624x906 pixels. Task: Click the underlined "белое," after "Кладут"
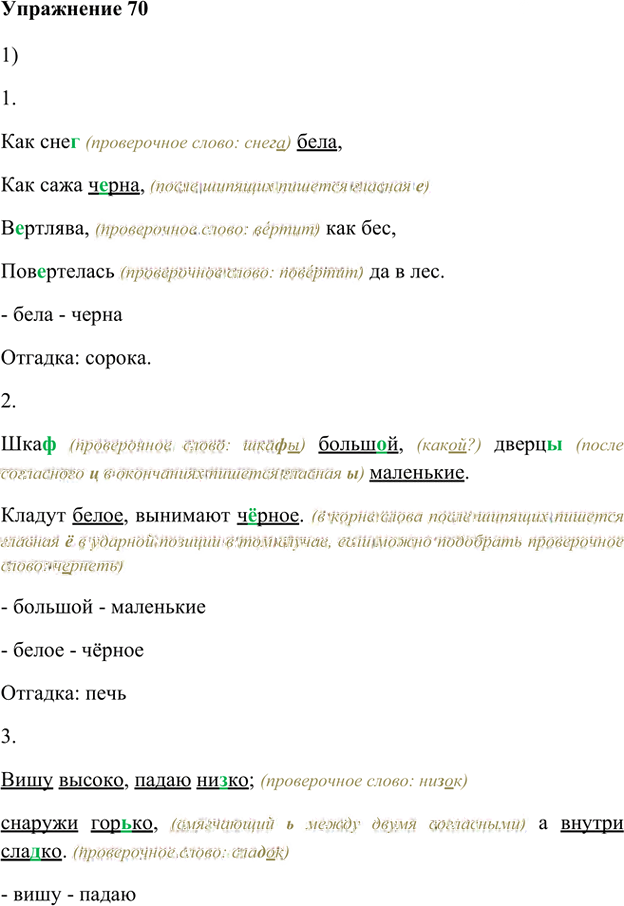(101, 516)
